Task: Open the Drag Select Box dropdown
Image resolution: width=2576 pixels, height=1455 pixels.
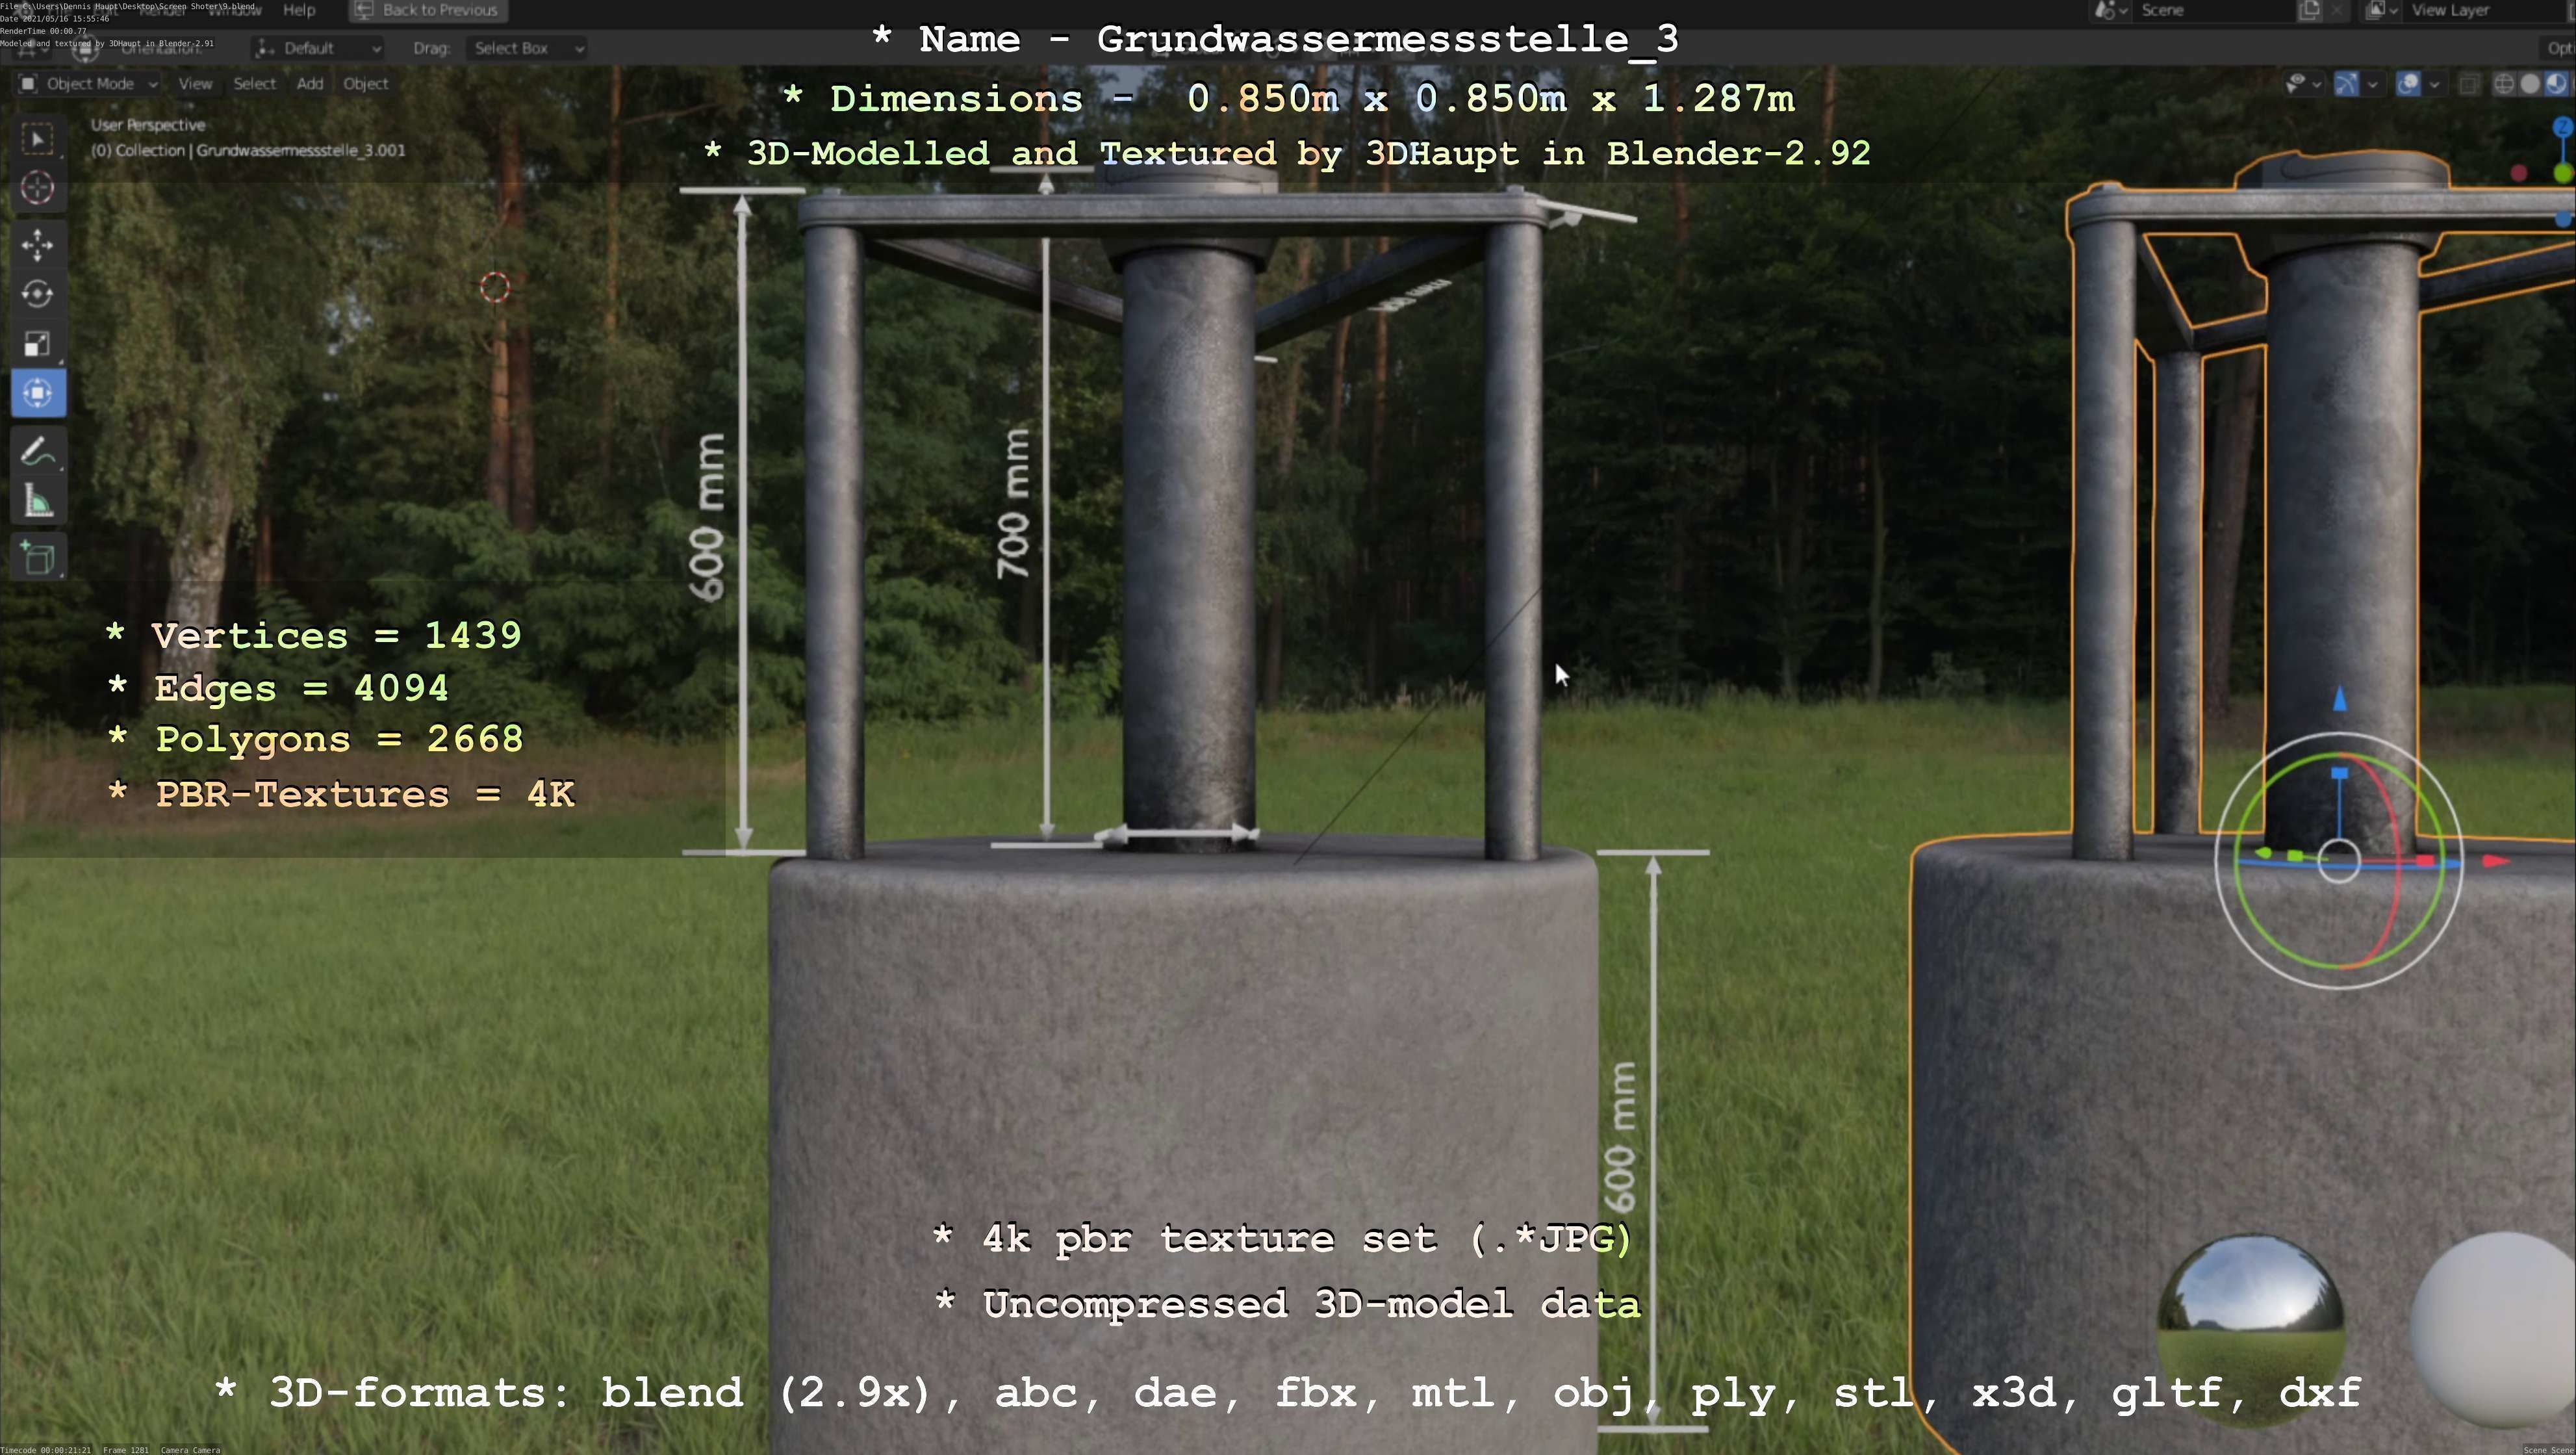Action: pos(526,48)
